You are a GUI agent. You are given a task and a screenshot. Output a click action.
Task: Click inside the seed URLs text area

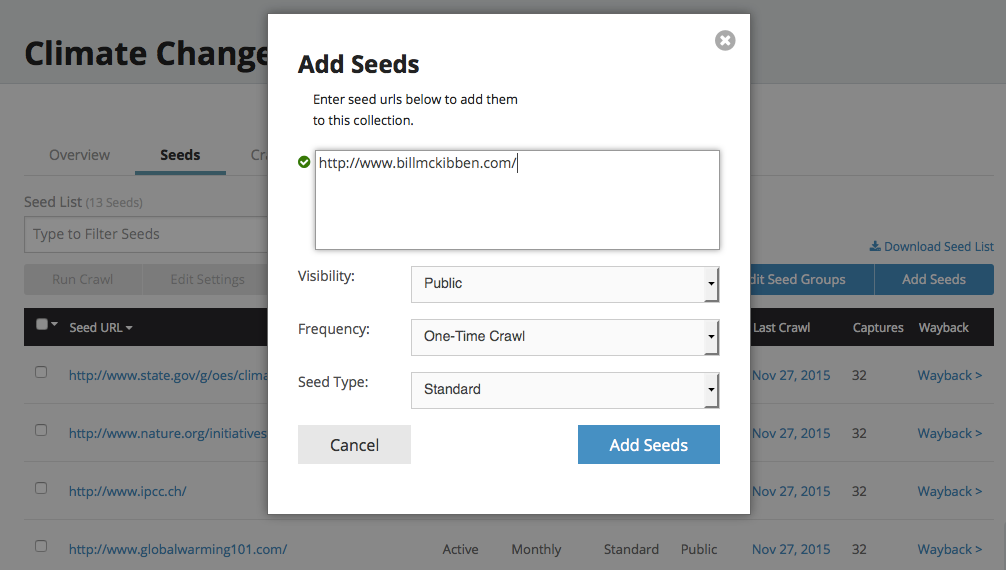(x=517, y=205)
